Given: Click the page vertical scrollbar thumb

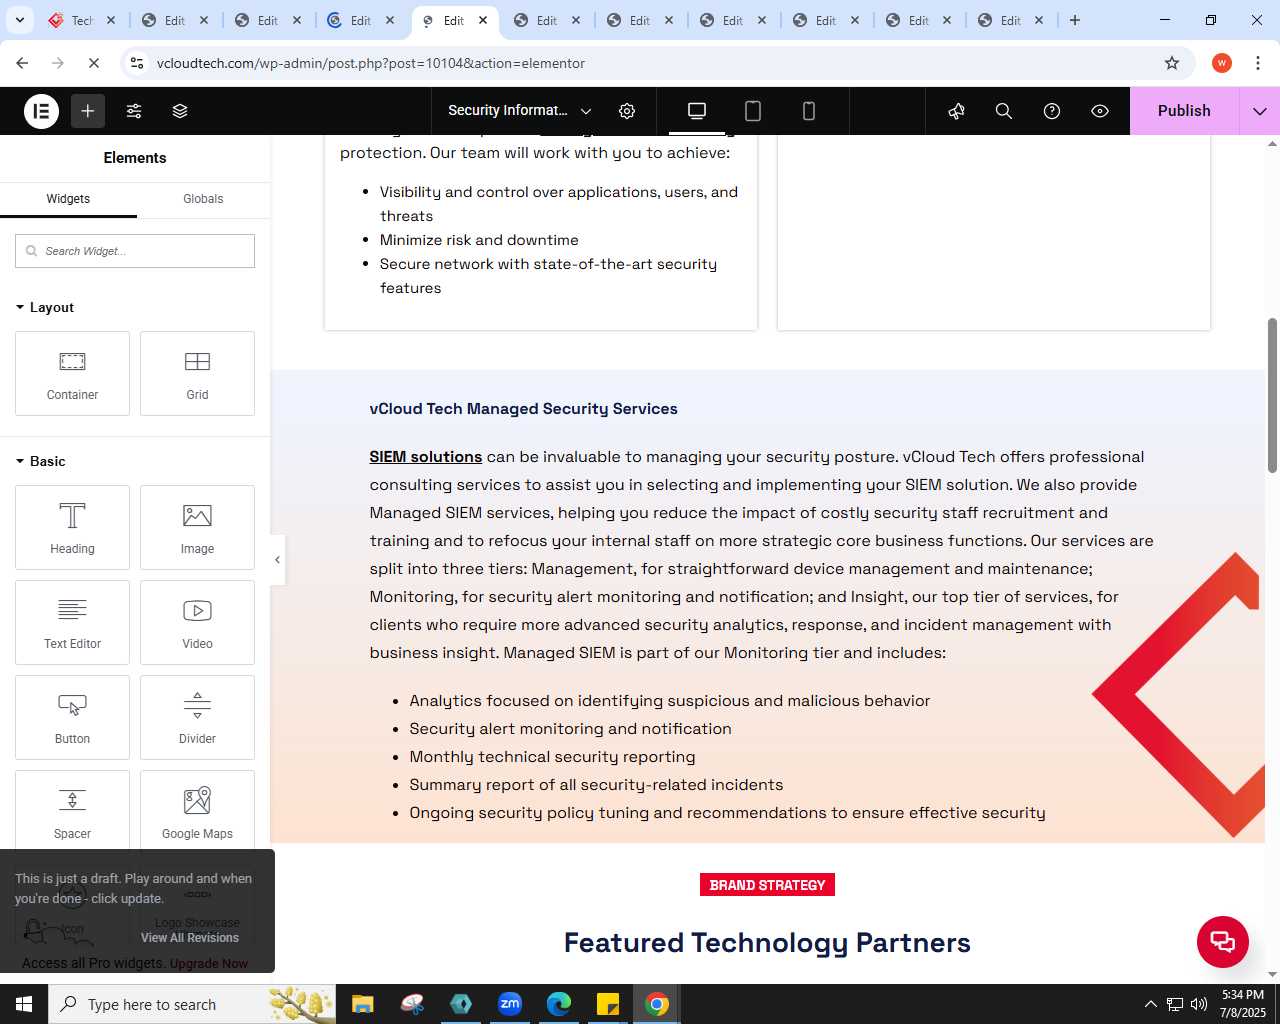Looking at the screenshot, I should tap(1272, 395).
